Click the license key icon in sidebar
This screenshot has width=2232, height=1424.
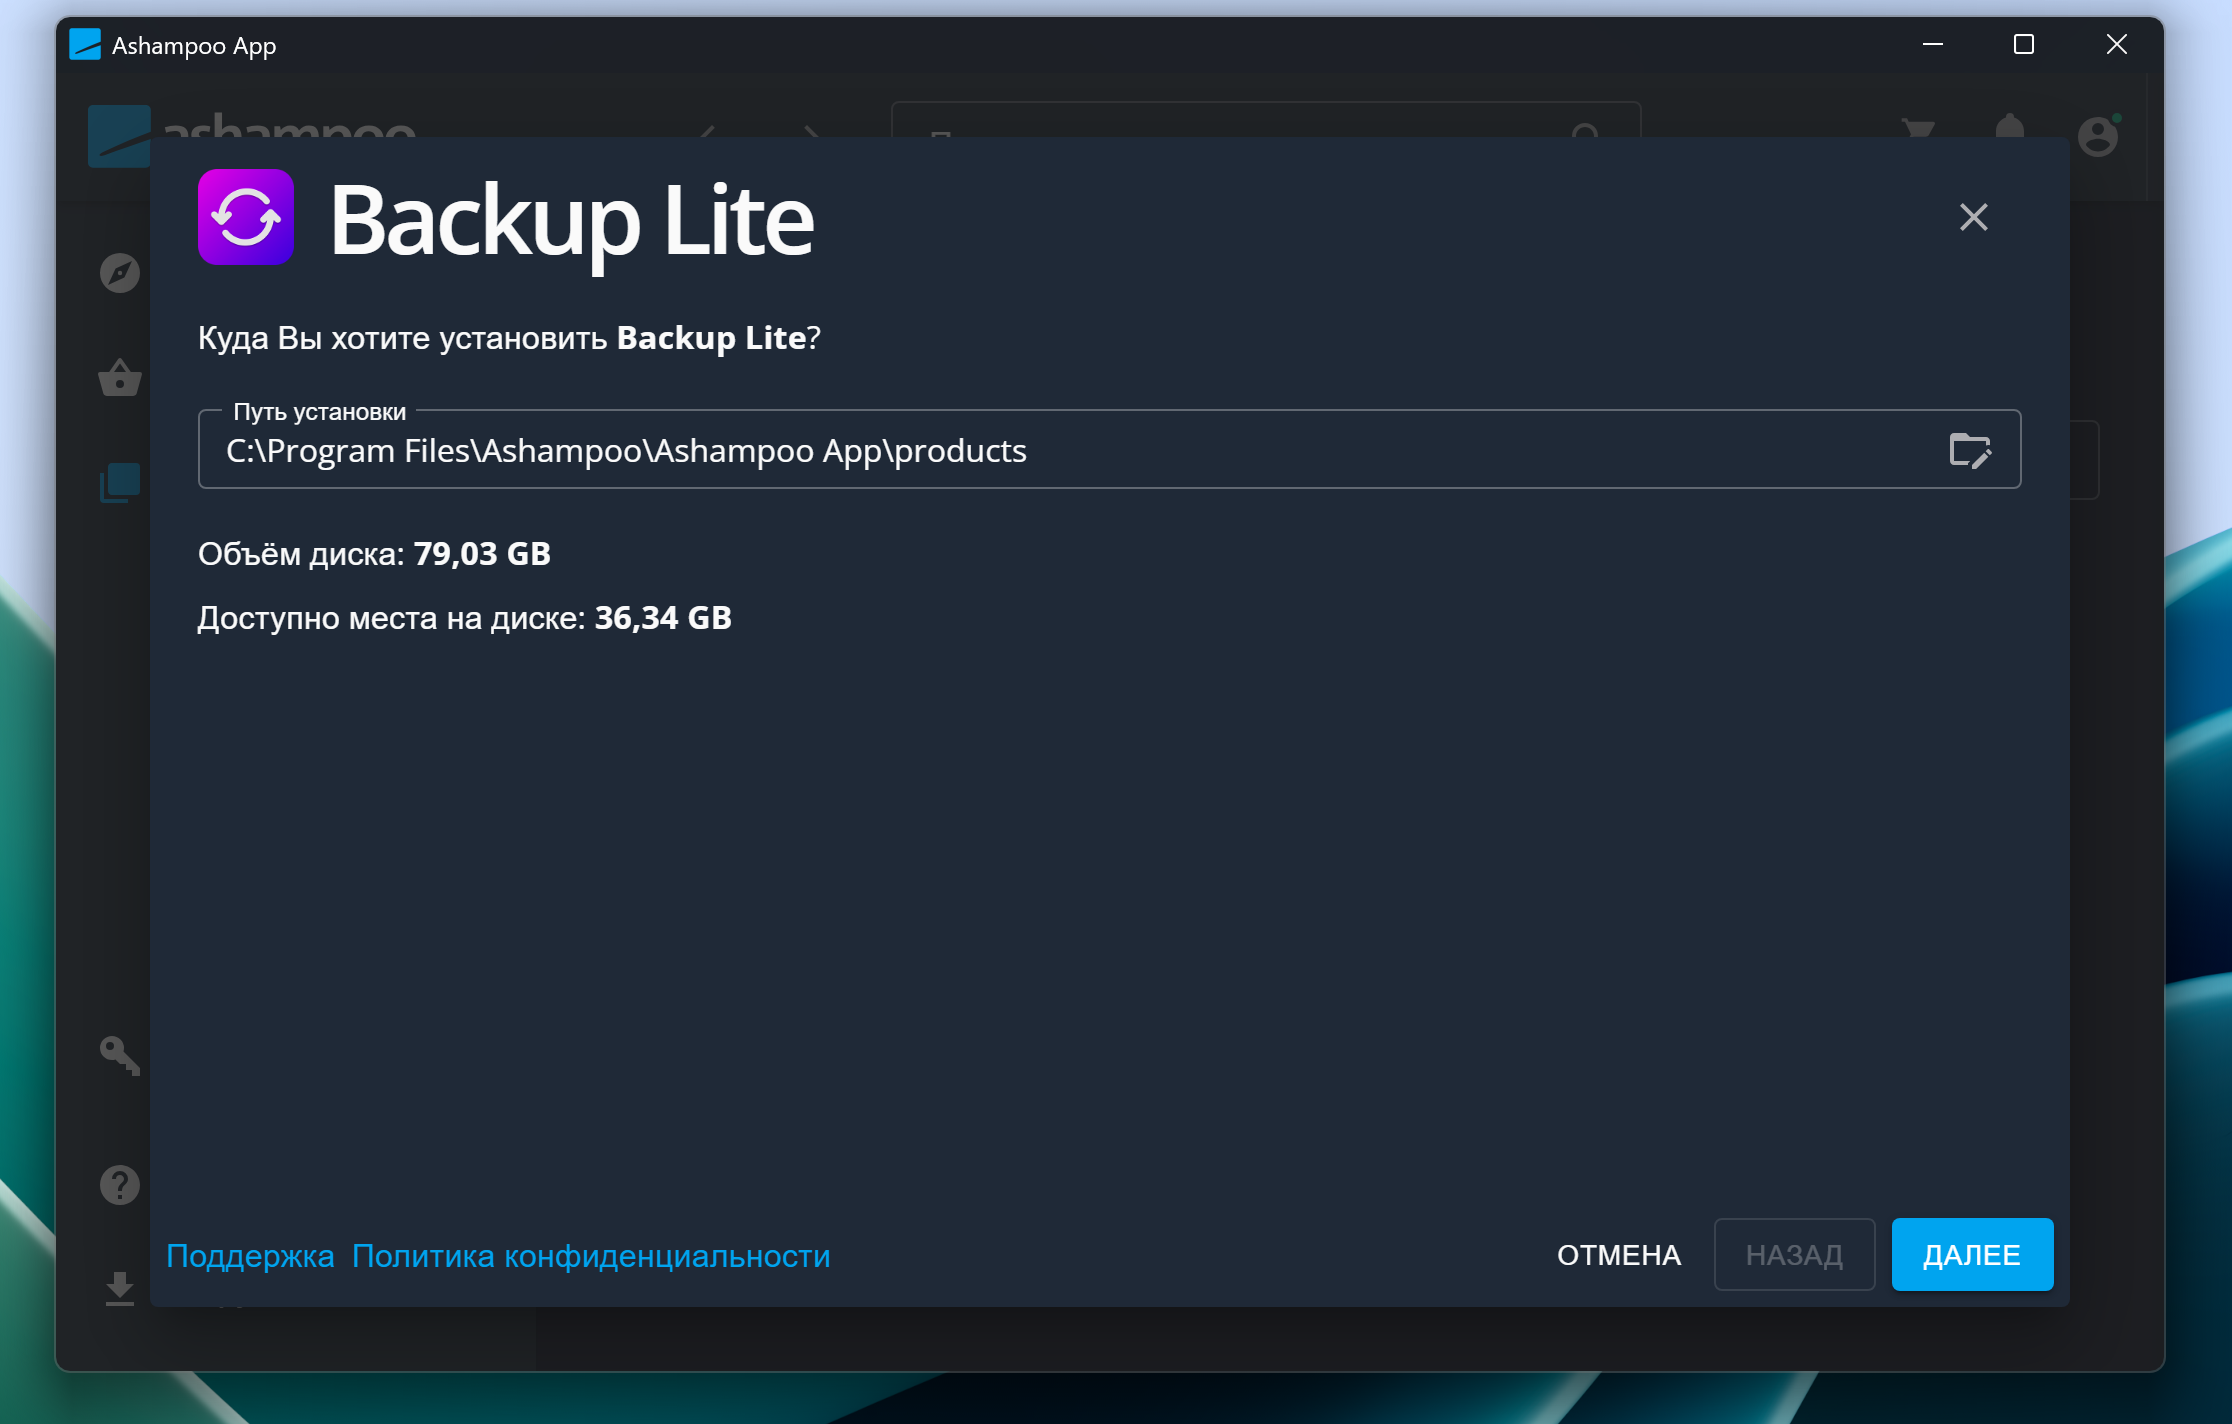(119, 1057)
